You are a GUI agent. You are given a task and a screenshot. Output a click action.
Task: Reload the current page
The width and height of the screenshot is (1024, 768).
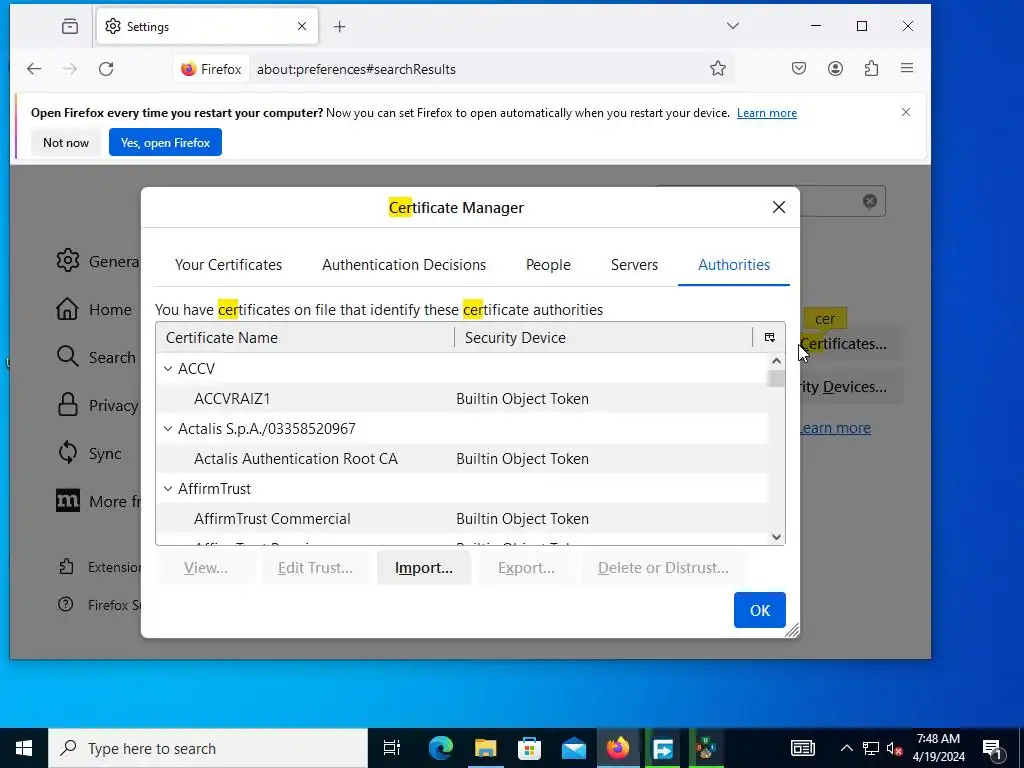pyautogui.click(x=106, y=69)
